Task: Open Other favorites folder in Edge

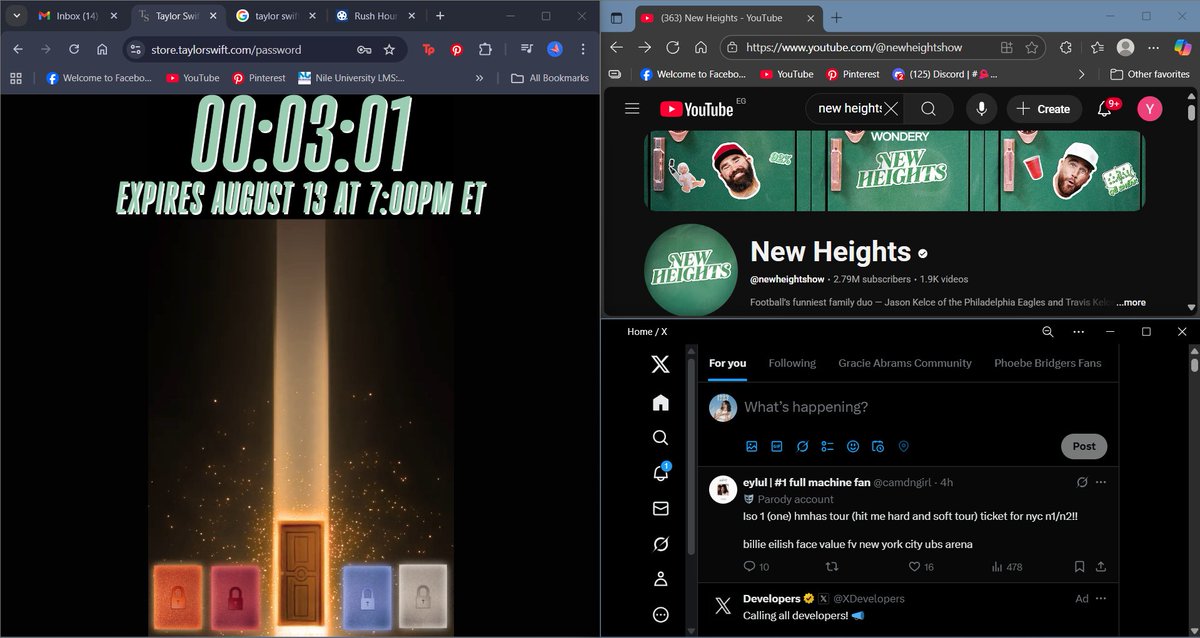Action: pyautogui.click(x=1150, y=74)
